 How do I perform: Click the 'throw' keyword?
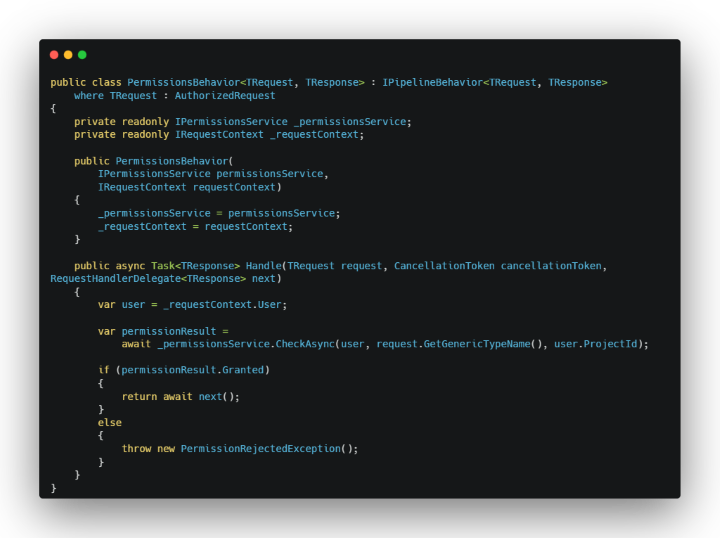pos(136,448)
